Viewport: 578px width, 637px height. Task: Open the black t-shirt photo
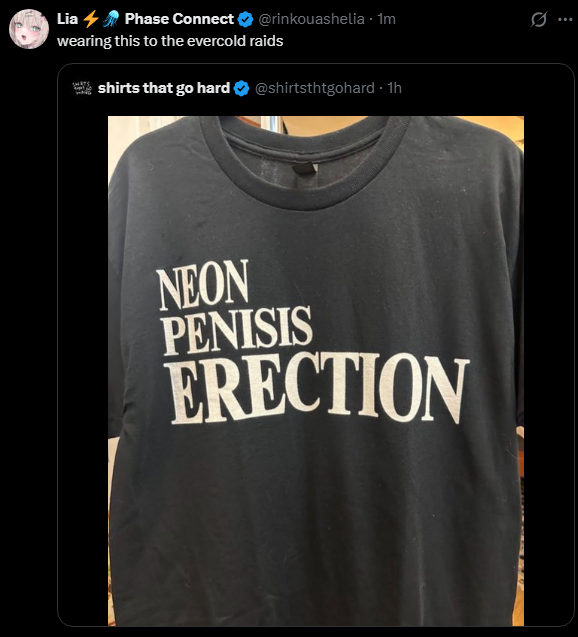click(x=316, y=371)
